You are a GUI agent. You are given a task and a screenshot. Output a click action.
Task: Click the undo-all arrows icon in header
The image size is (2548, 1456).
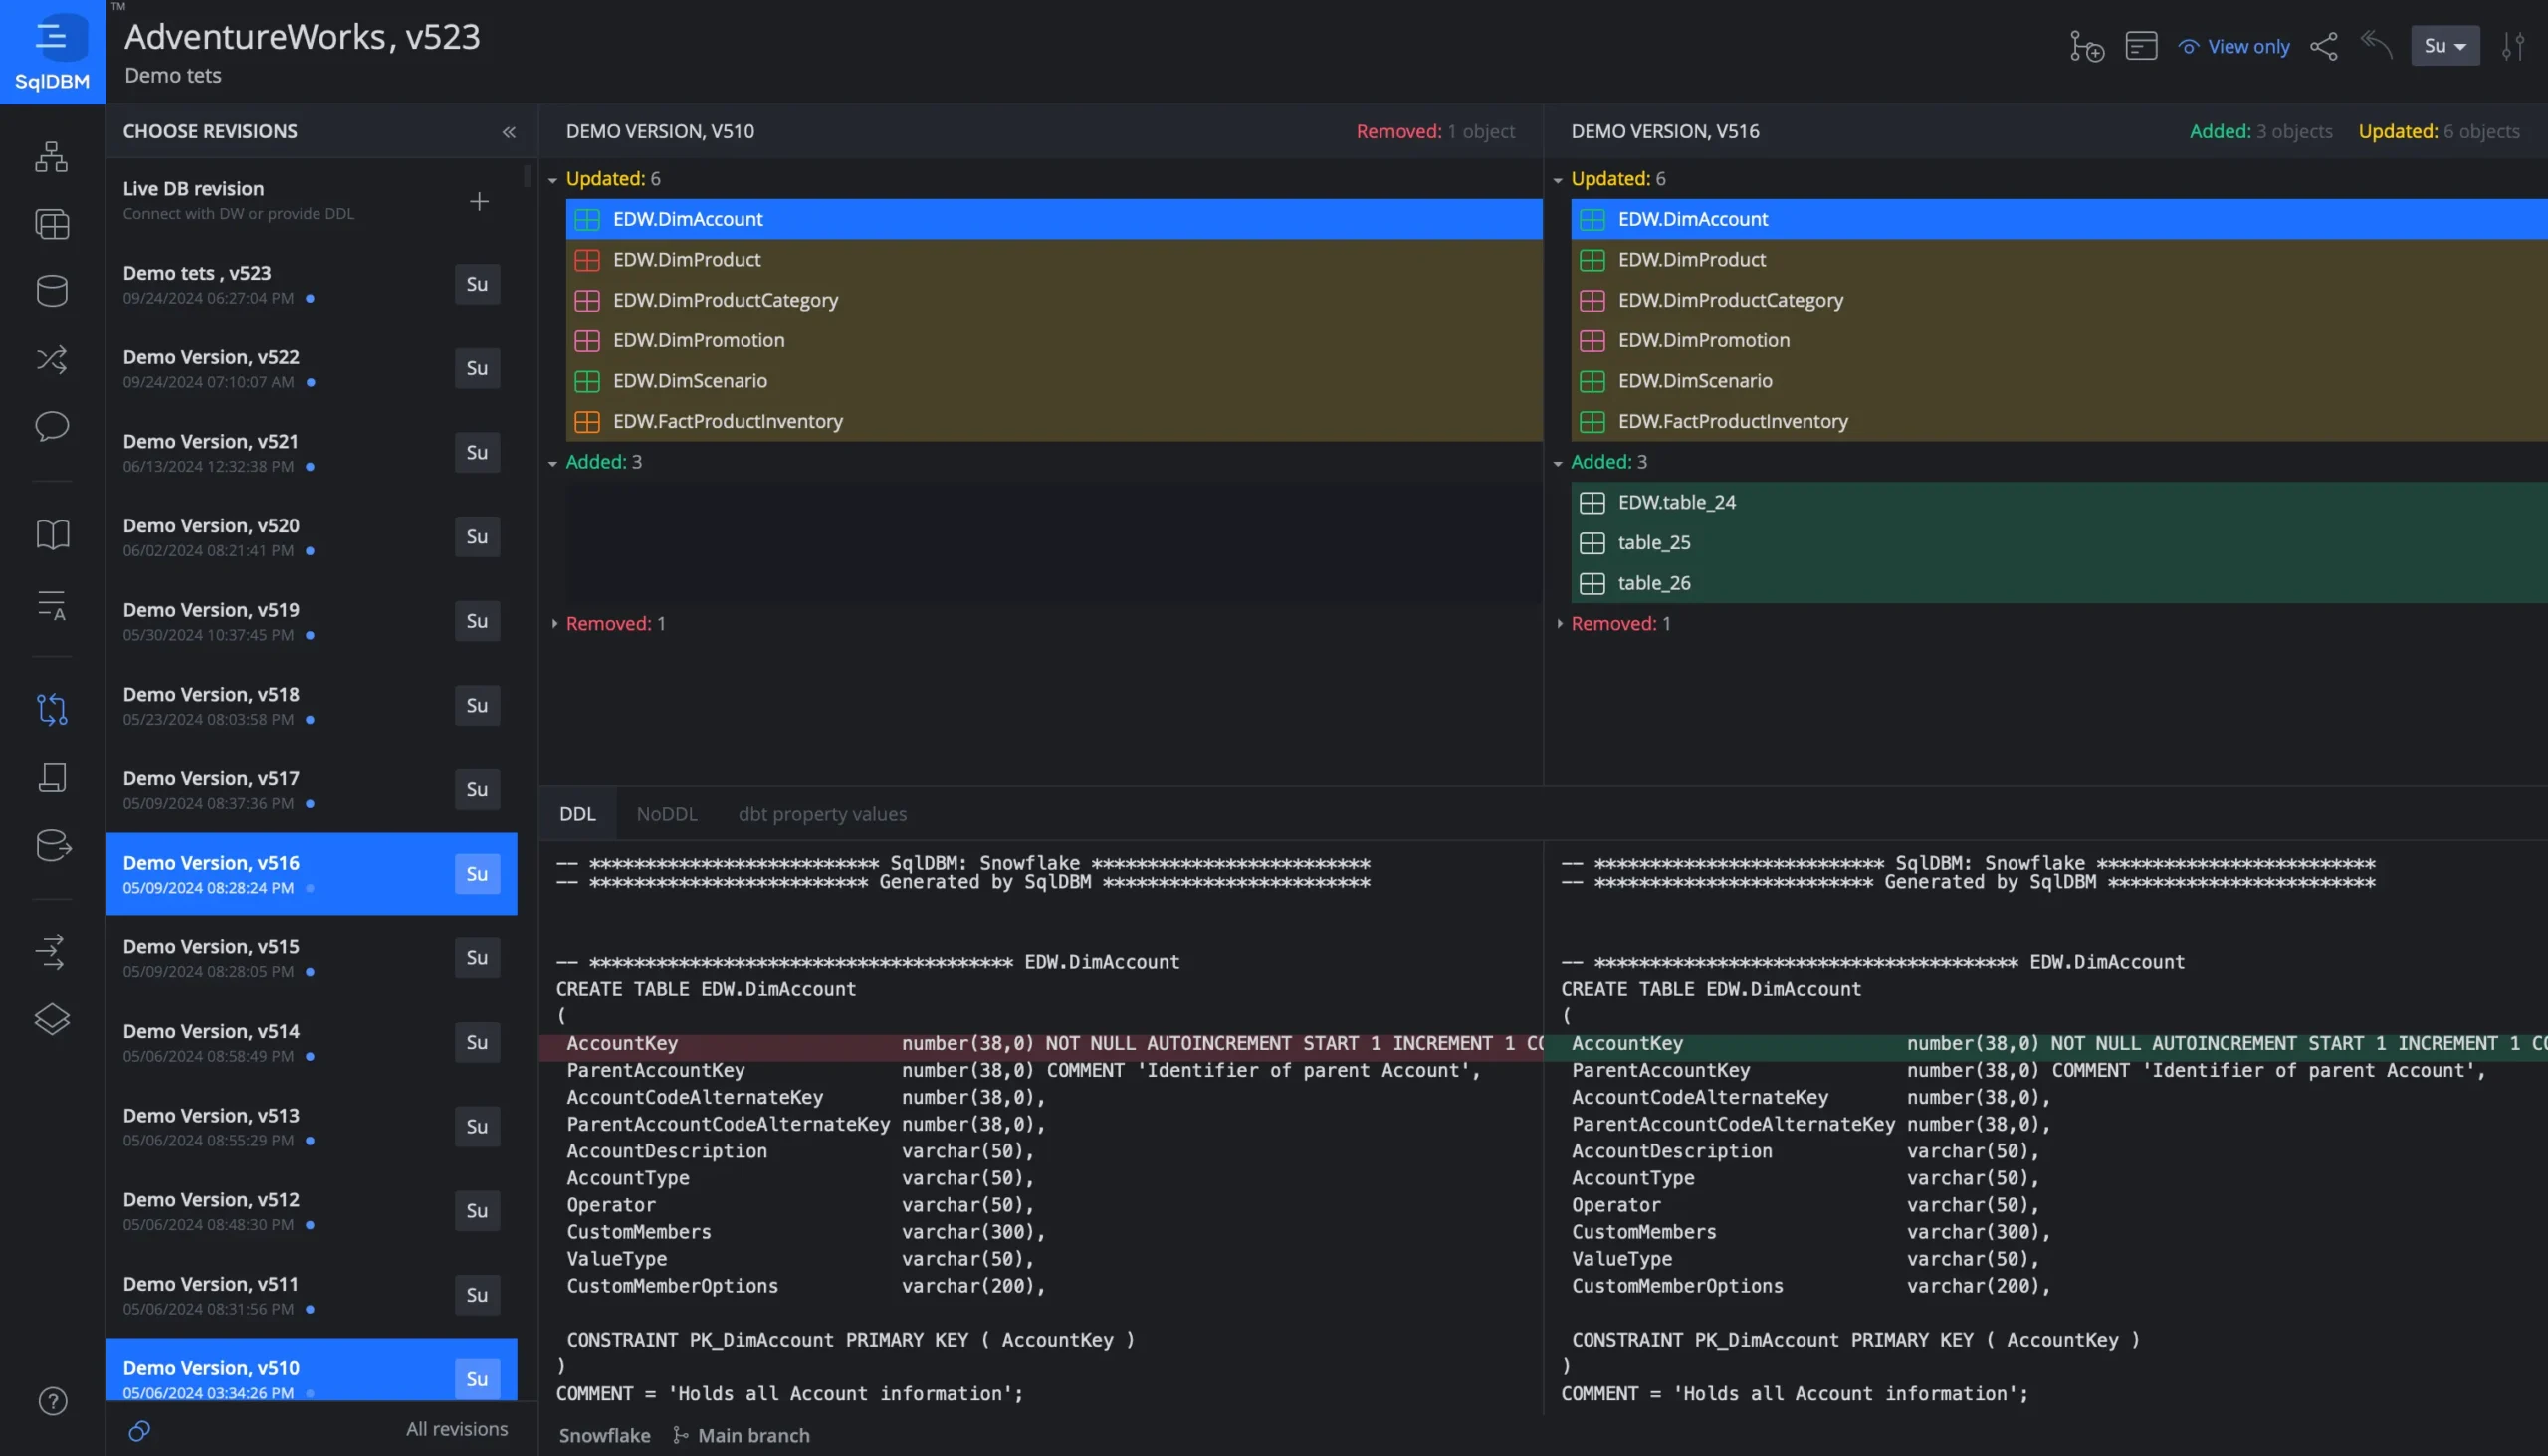[x=2377, y=44]
